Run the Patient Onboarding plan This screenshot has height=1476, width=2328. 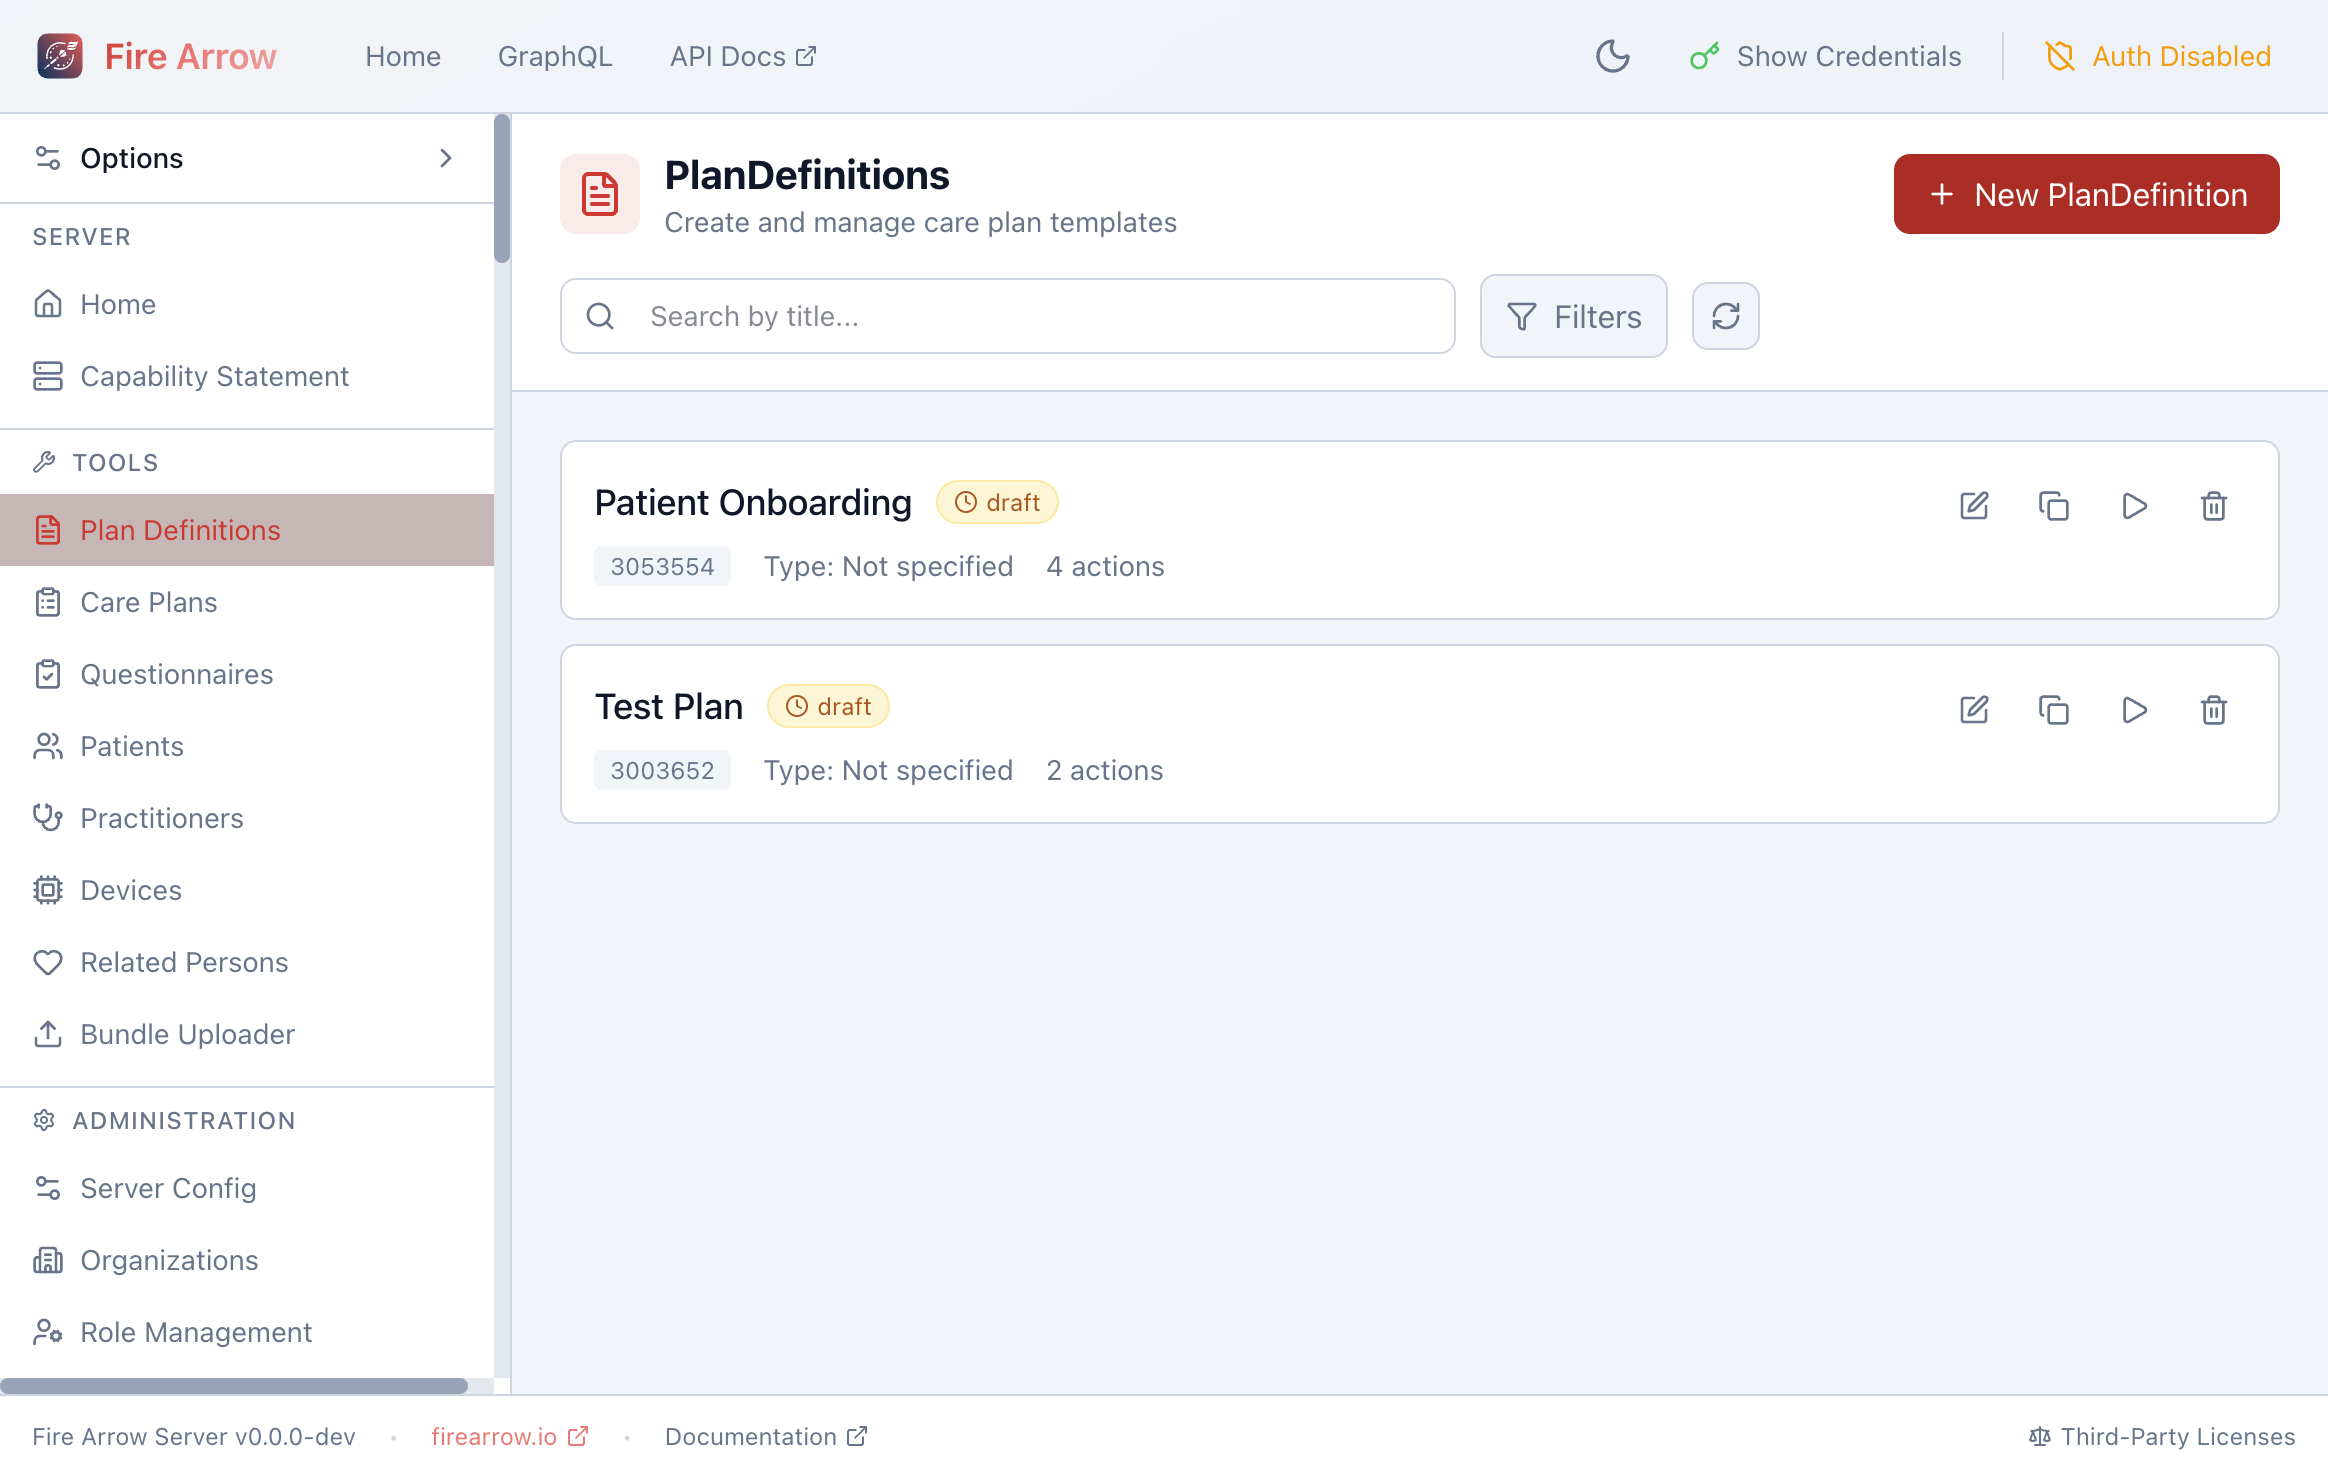click(x=2134, y=506)
